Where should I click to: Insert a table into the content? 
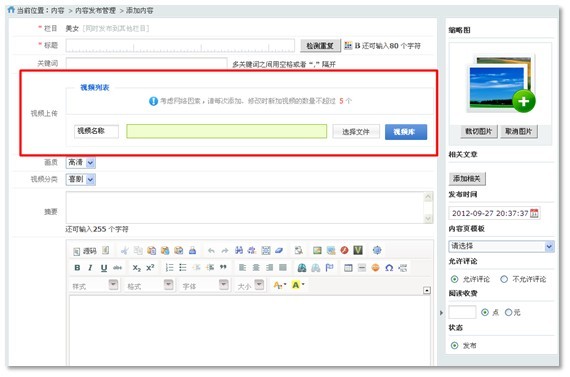tap(348, 268)
